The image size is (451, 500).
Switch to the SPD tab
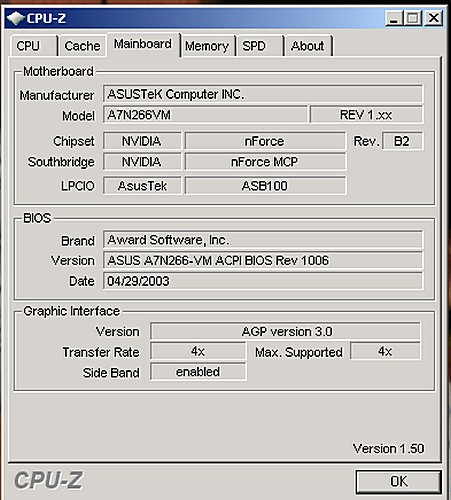click(x=260, y=46)
